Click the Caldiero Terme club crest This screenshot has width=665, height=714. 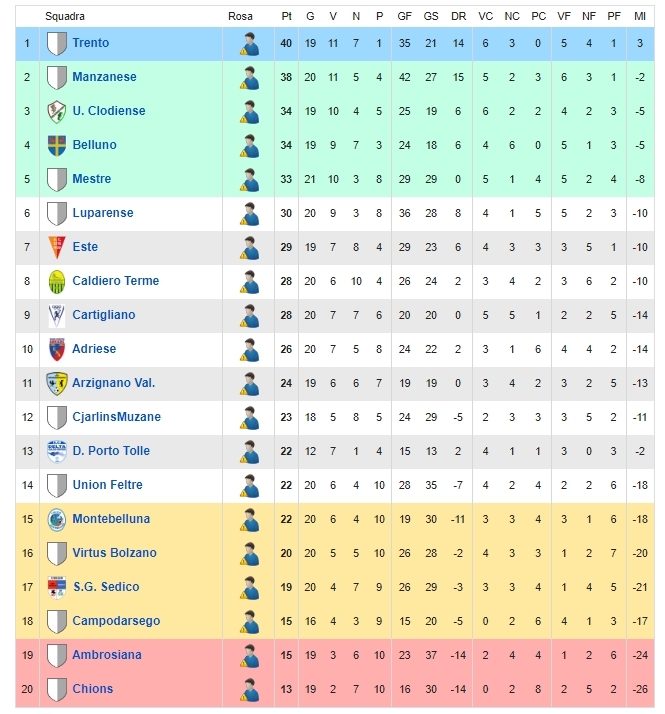coord(57,281)
